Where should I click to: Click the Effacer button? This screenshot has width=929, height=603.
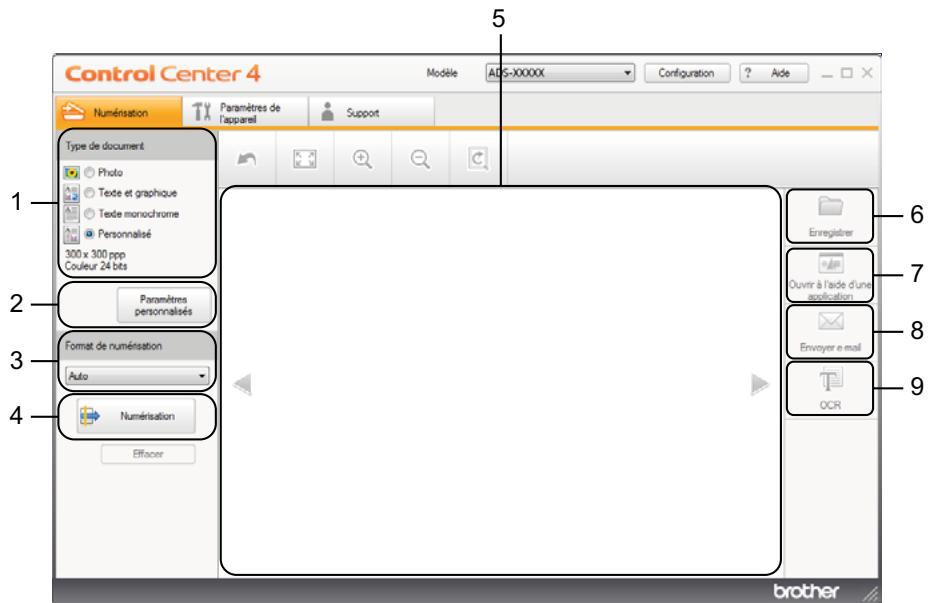pos(148,454)
